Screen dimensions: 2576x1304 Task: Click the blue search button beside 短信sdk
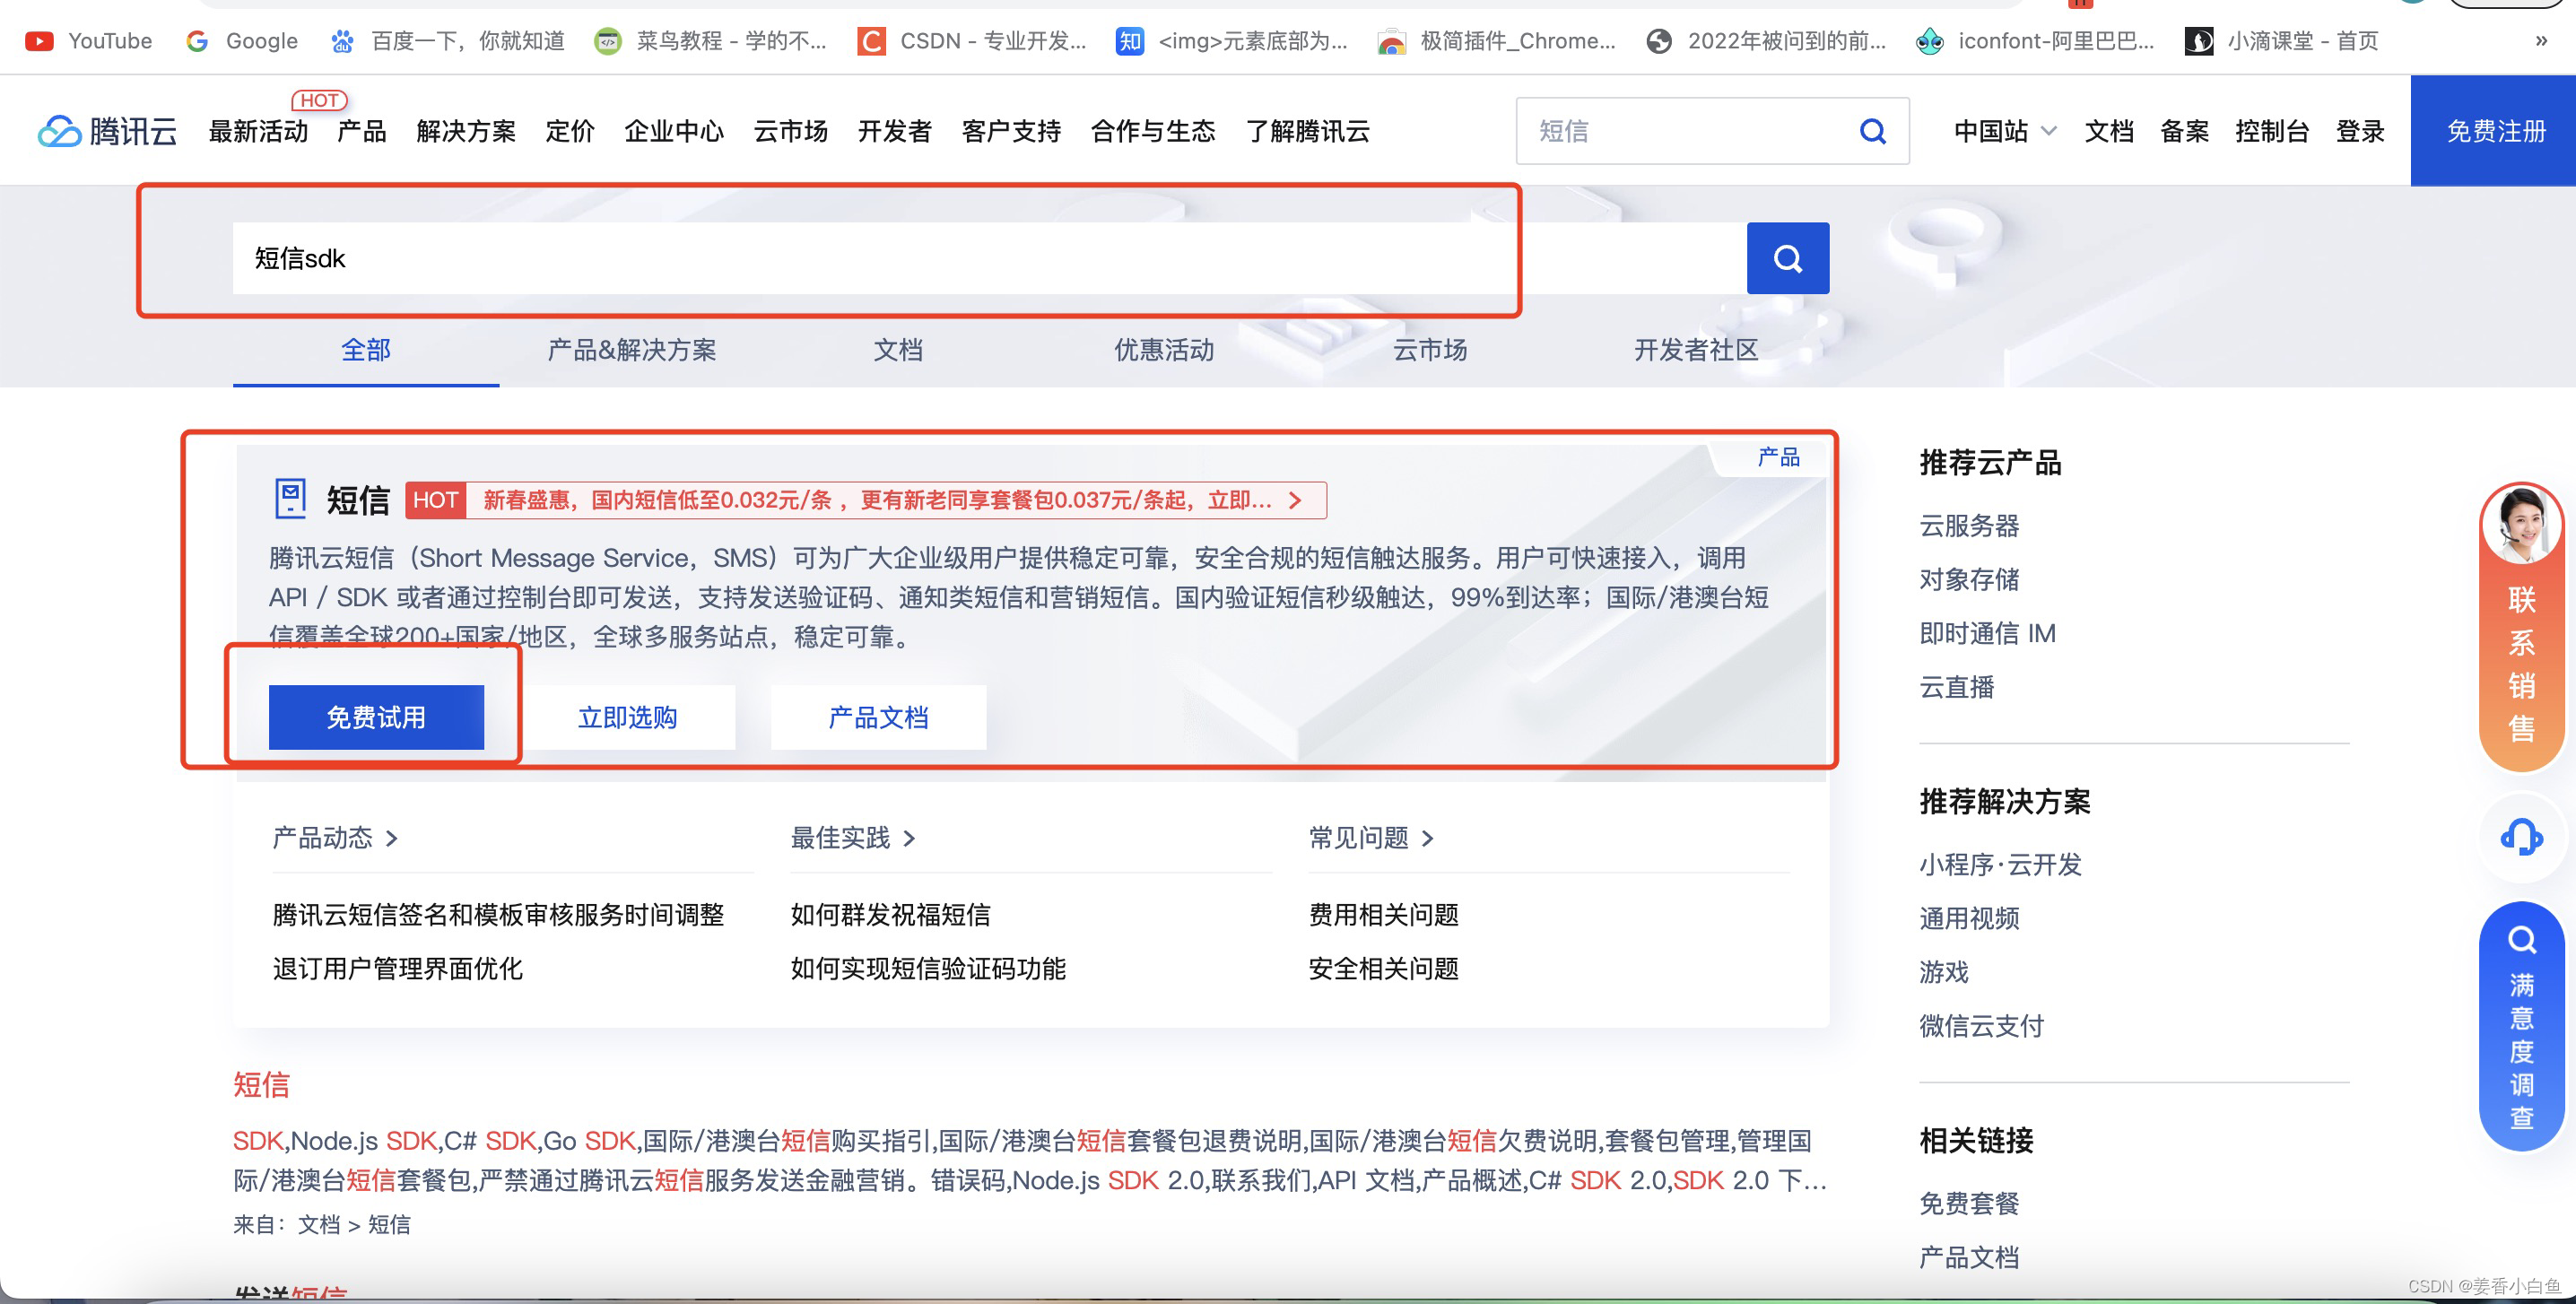pos(1788,259)
